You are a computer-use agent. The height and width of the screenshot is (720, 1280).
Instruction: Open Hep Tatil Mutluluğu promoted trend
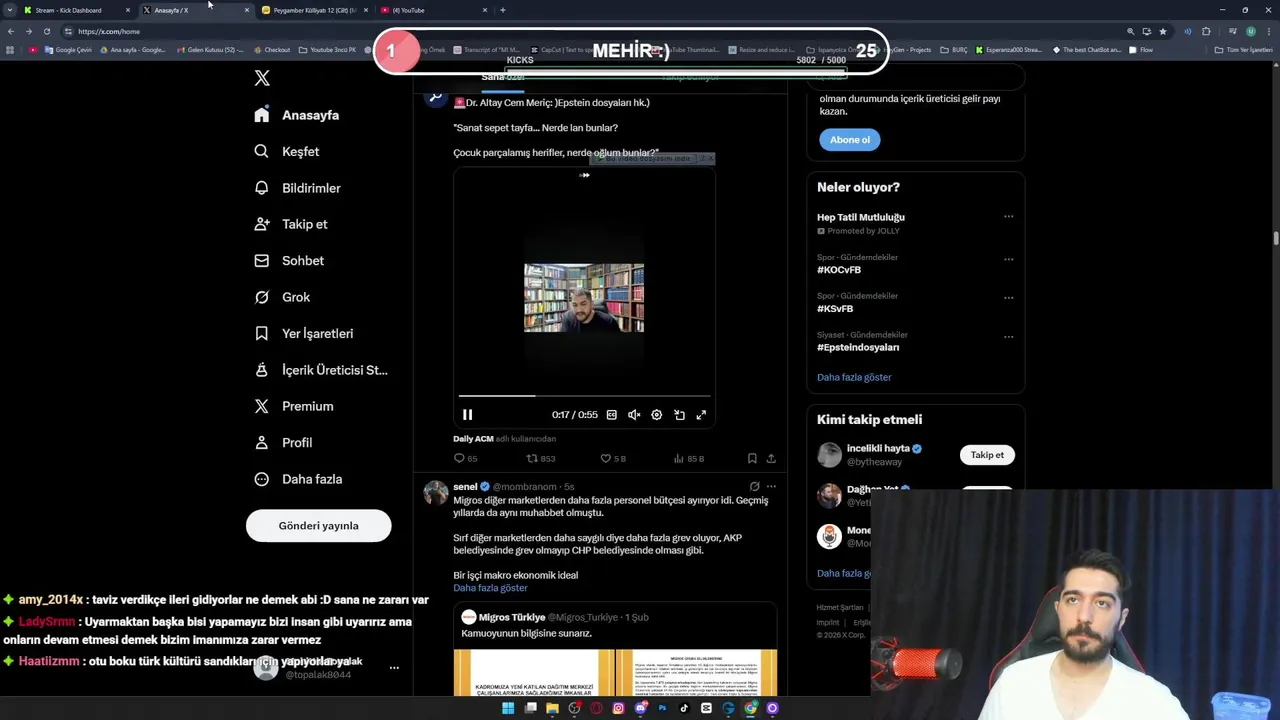tap(861, 217)
